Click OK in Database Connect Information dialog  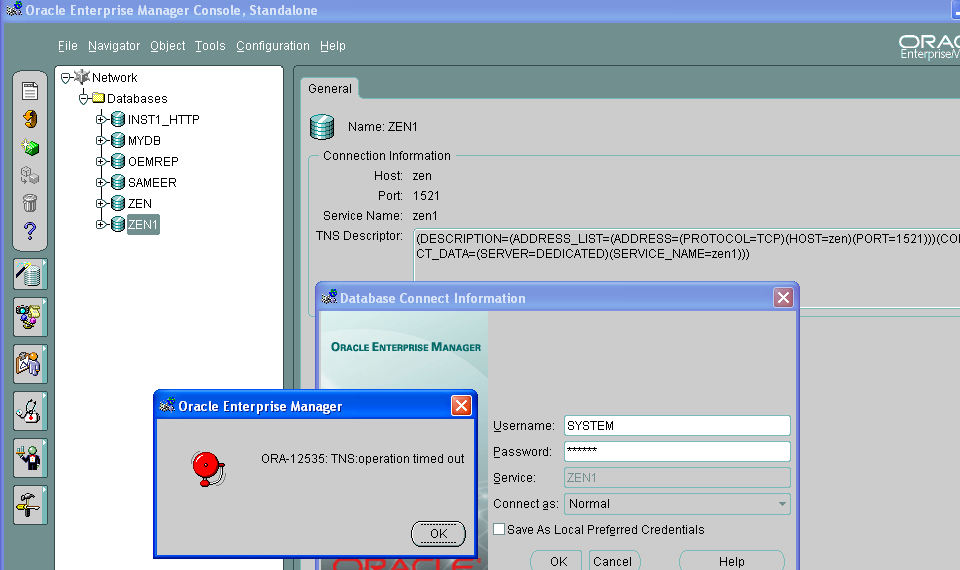click(558, 561)
